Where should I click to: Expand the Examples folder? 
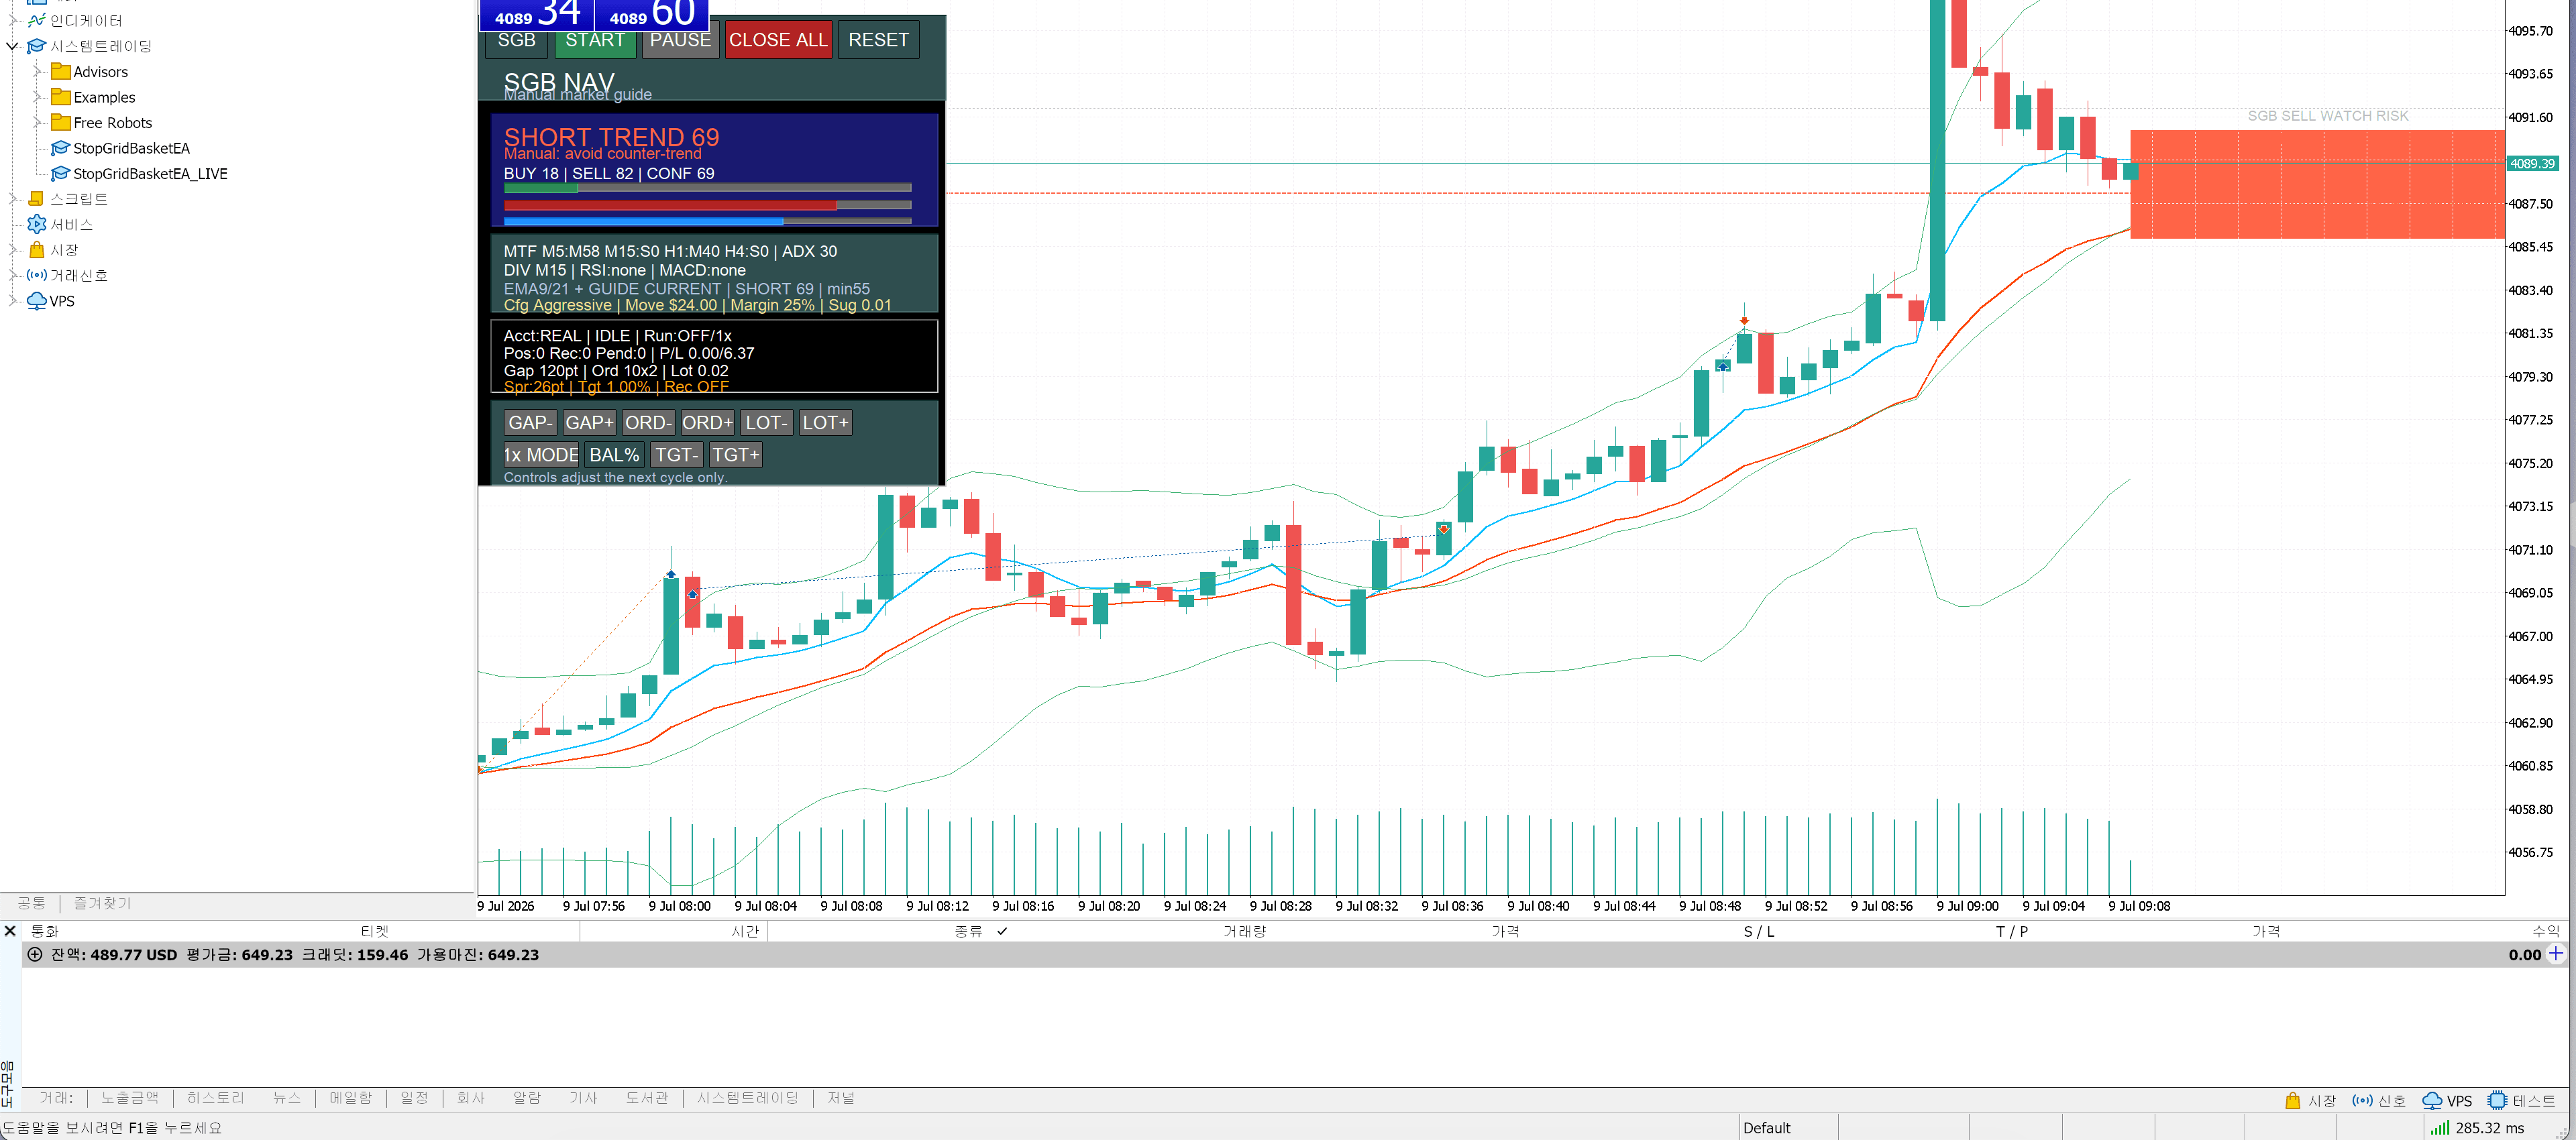(x=37, y=97)
